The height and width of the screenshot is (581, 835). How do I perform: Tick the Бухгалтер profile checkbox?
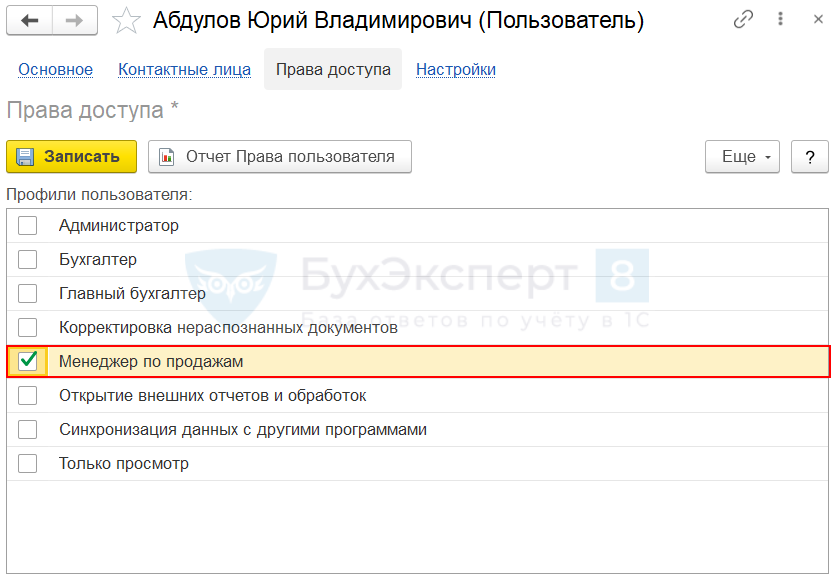(28, 260)
